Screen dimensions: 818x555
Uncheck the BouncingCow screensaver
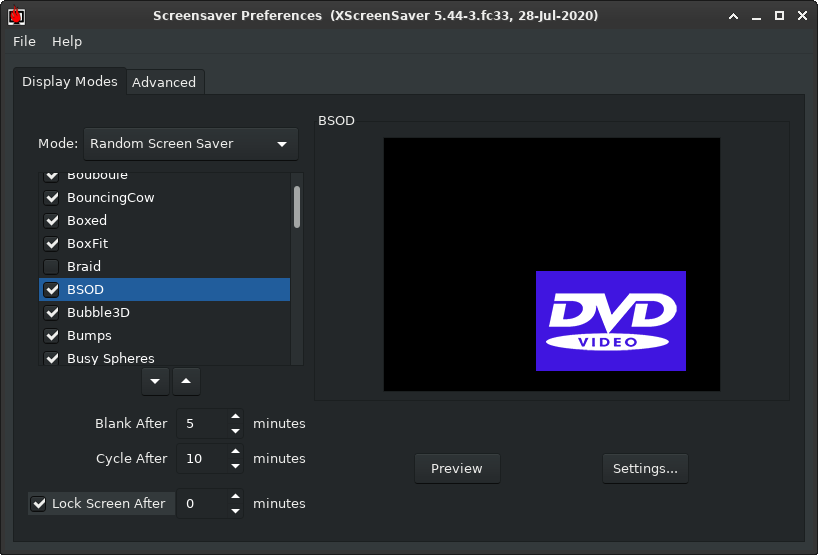51,198
